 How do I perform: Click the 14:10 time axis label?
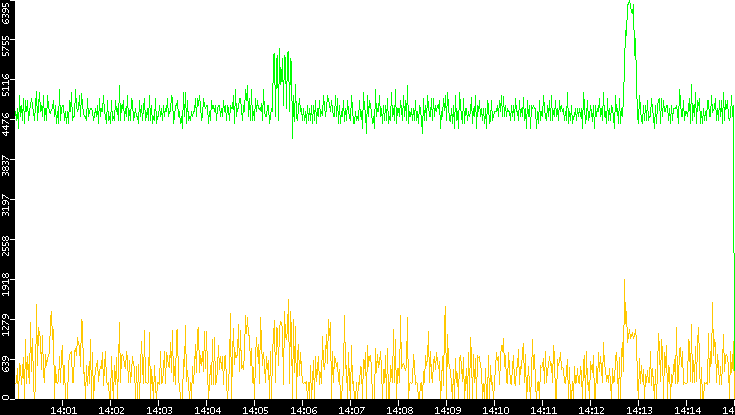tap(495, 410)
